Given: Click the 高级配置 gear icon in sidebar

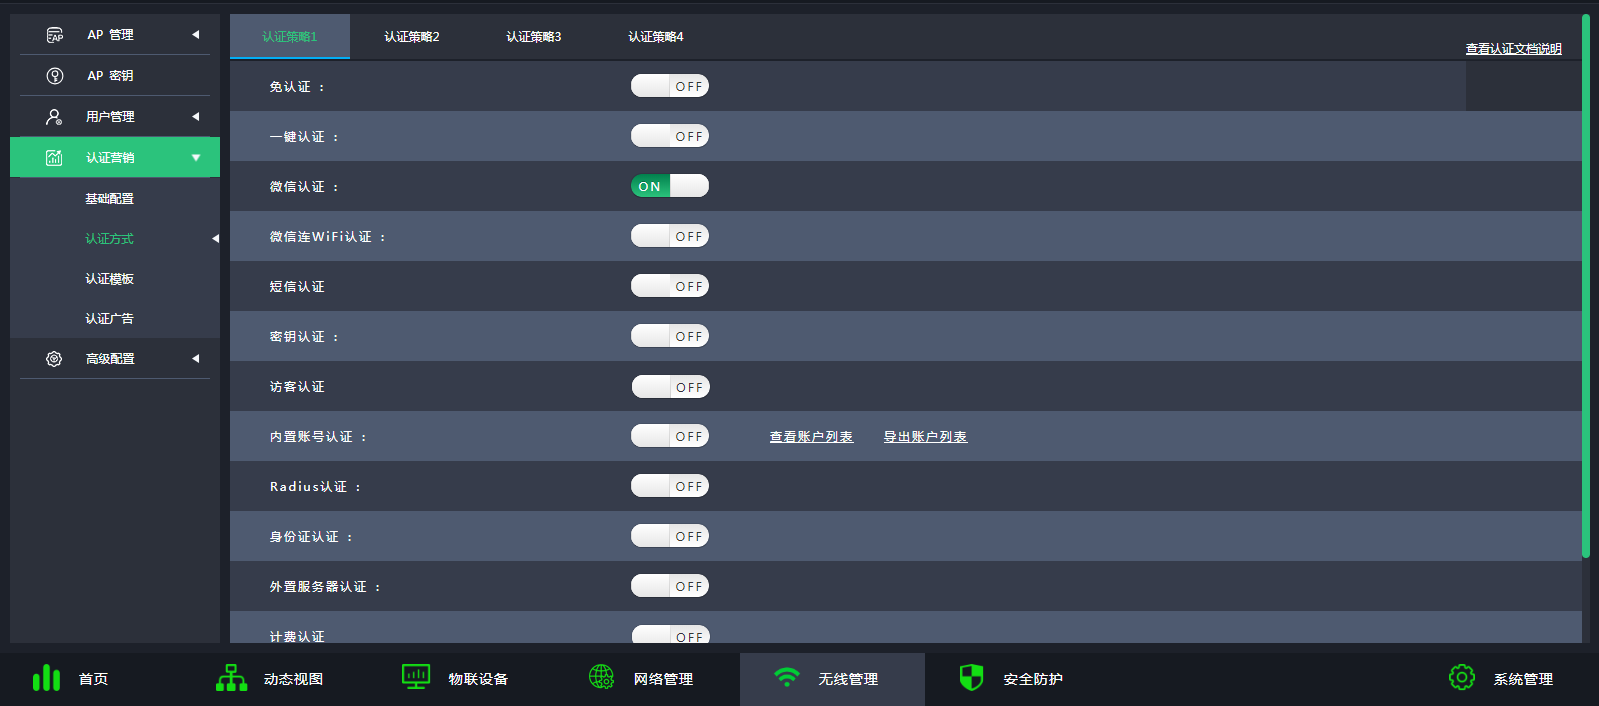Looking at the screenshot, I should point(54,359).
